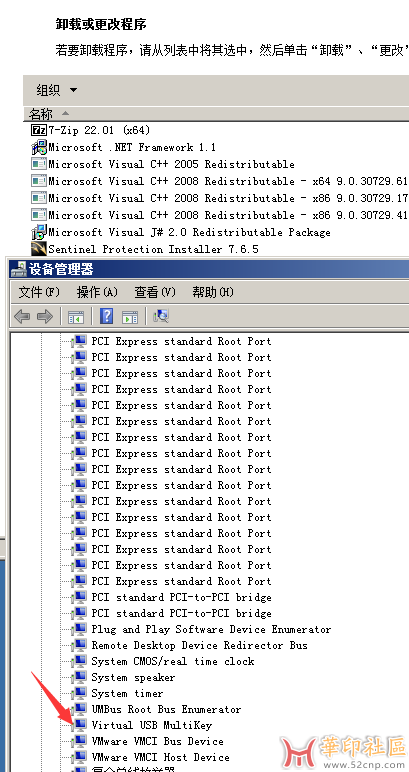This screenshot has width=409, height=772.
Task: Click the System speaker device icon
Action: pos(78,677)
